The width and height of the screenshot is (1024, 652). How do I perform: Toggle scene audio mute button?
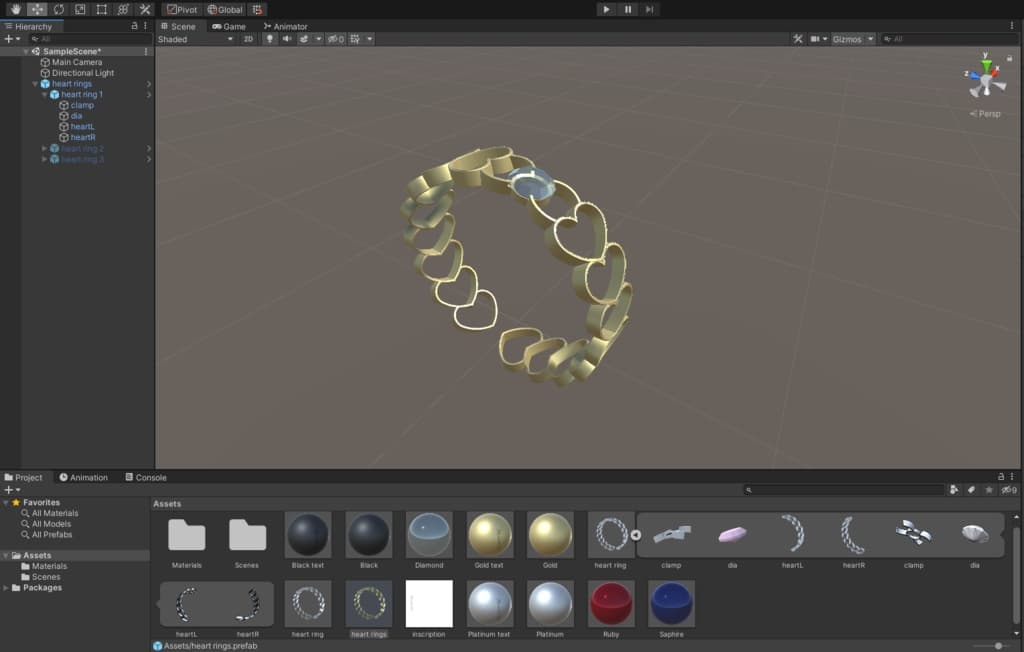point(287,39)
